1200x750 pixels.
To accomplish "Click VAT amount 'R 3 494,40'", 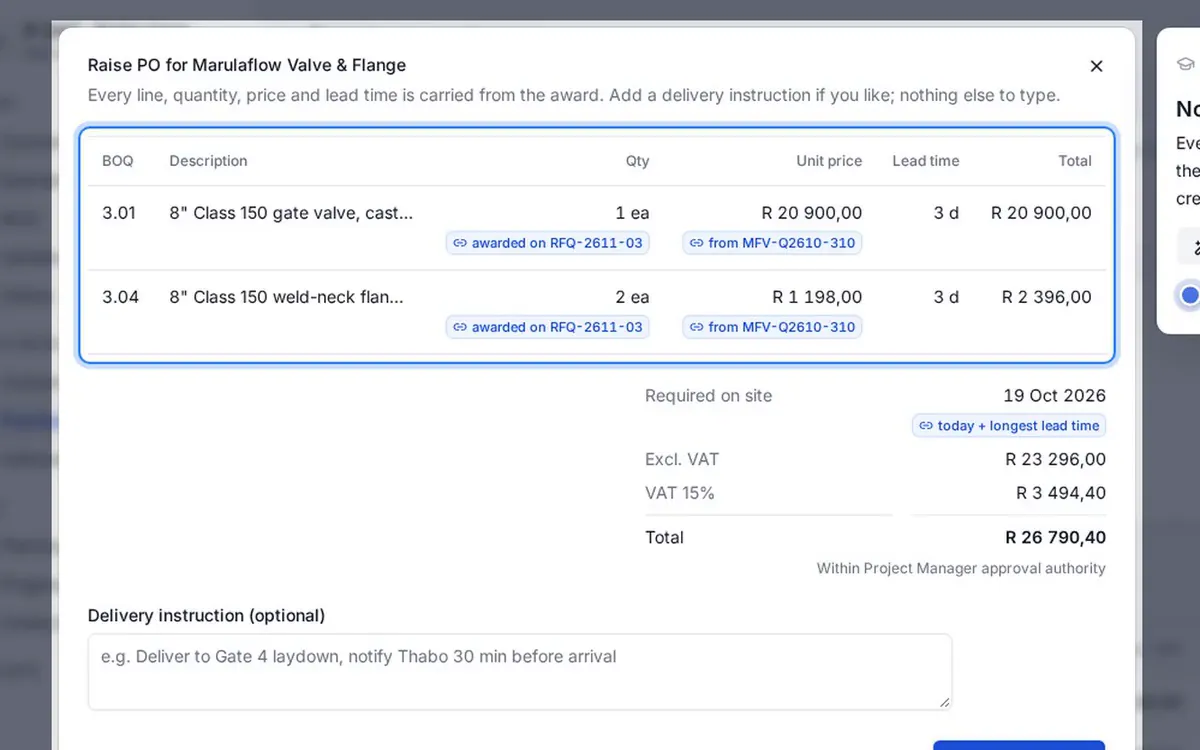I will (x=1061, y=493).
